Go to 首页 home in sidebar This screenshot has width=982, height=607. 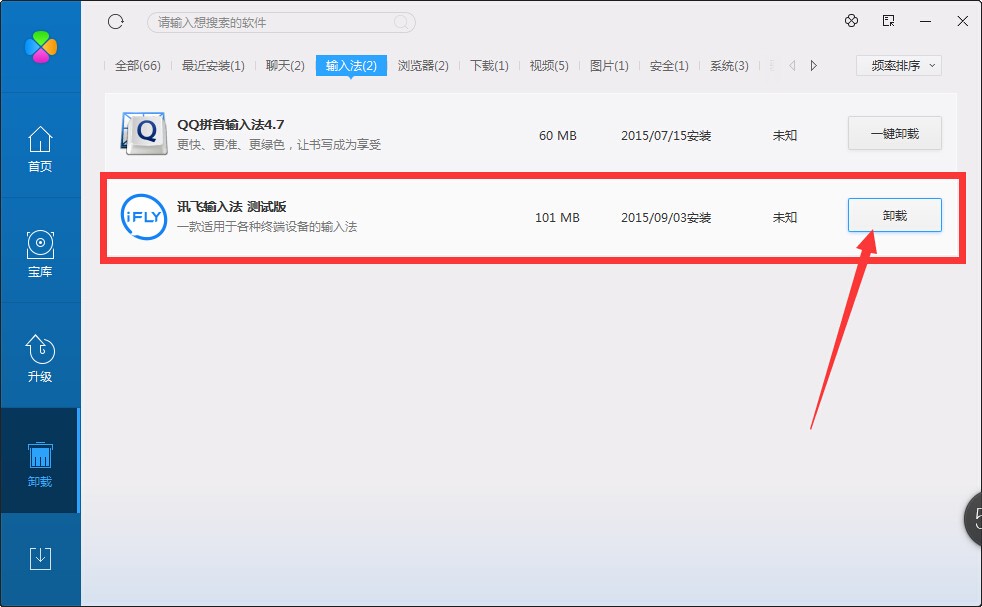(x=40, y=149)
